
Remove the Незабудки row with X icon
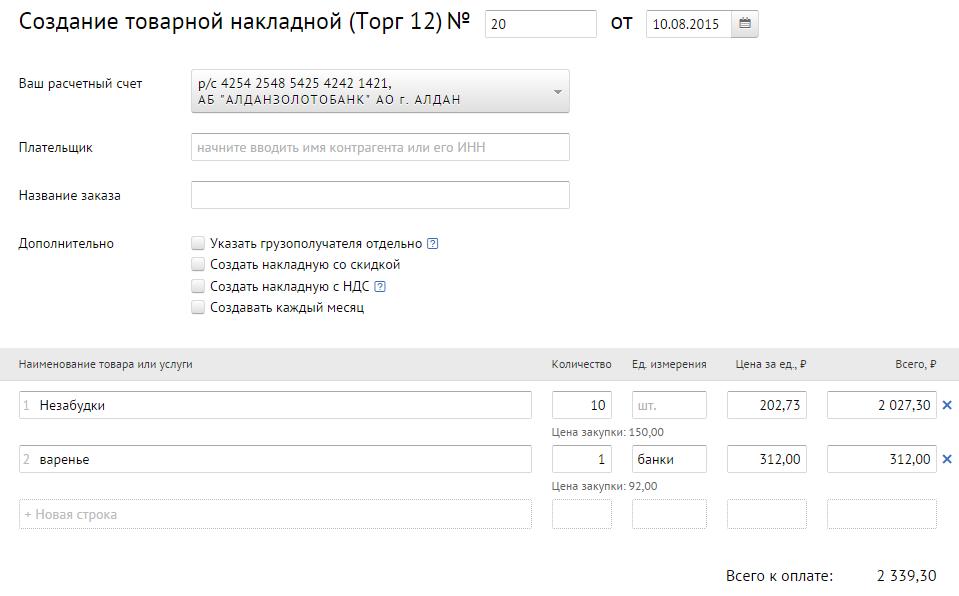point(947,405)
